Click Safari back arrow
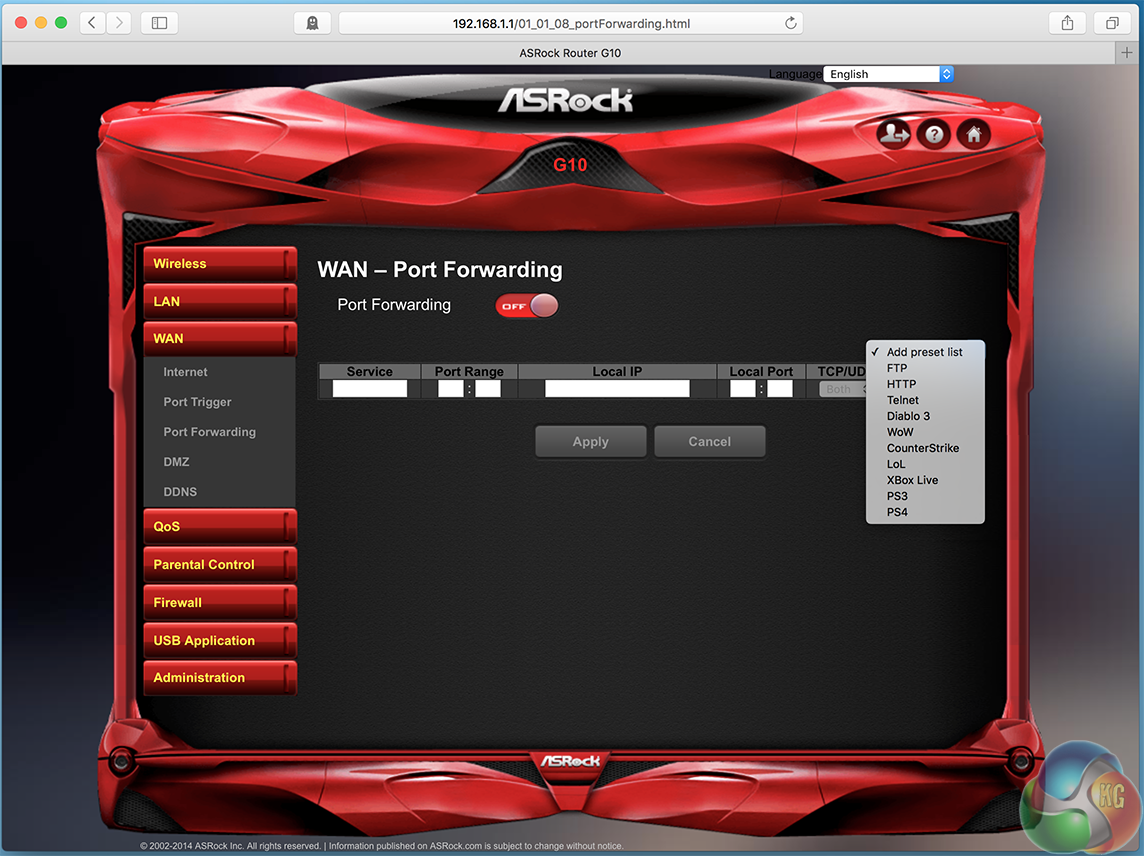 91,23
